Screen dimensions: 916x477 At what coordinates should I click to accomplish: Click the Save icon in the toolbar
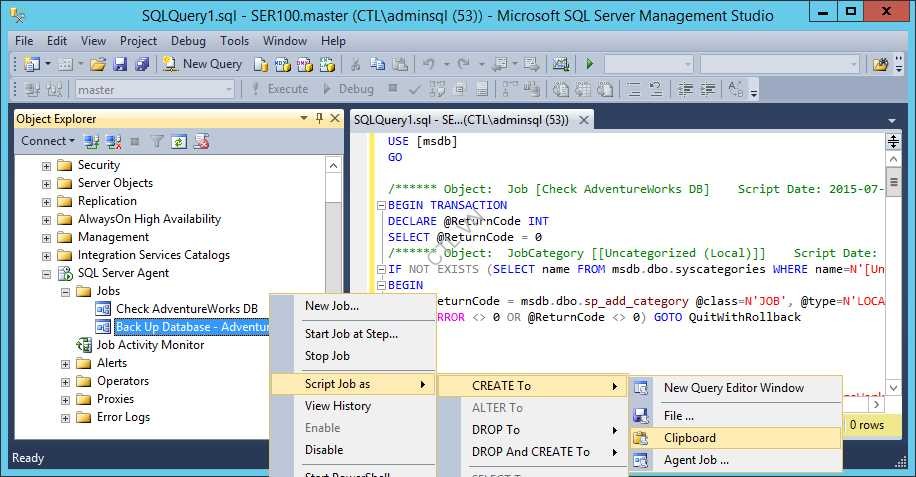pyautogui.click(x=119, y=64)
